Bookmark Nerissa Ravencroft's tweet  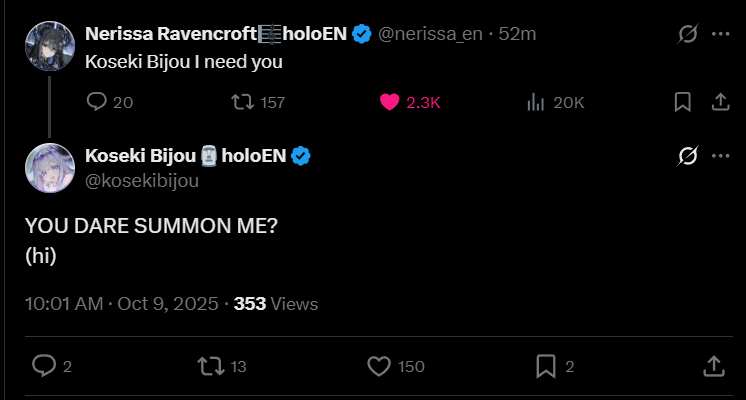(682, 102)
